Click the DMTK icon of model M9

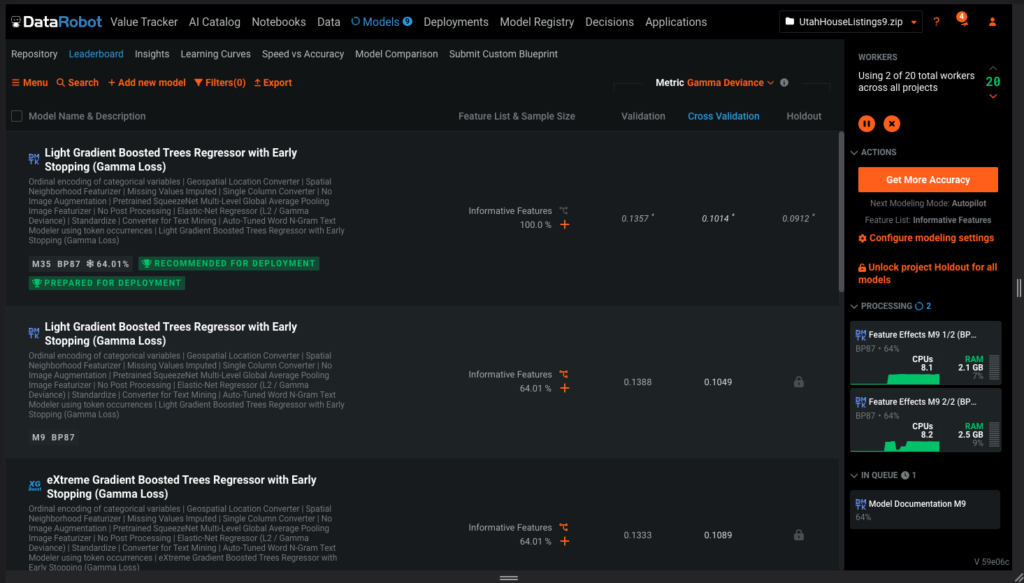(x=34, y=333)
